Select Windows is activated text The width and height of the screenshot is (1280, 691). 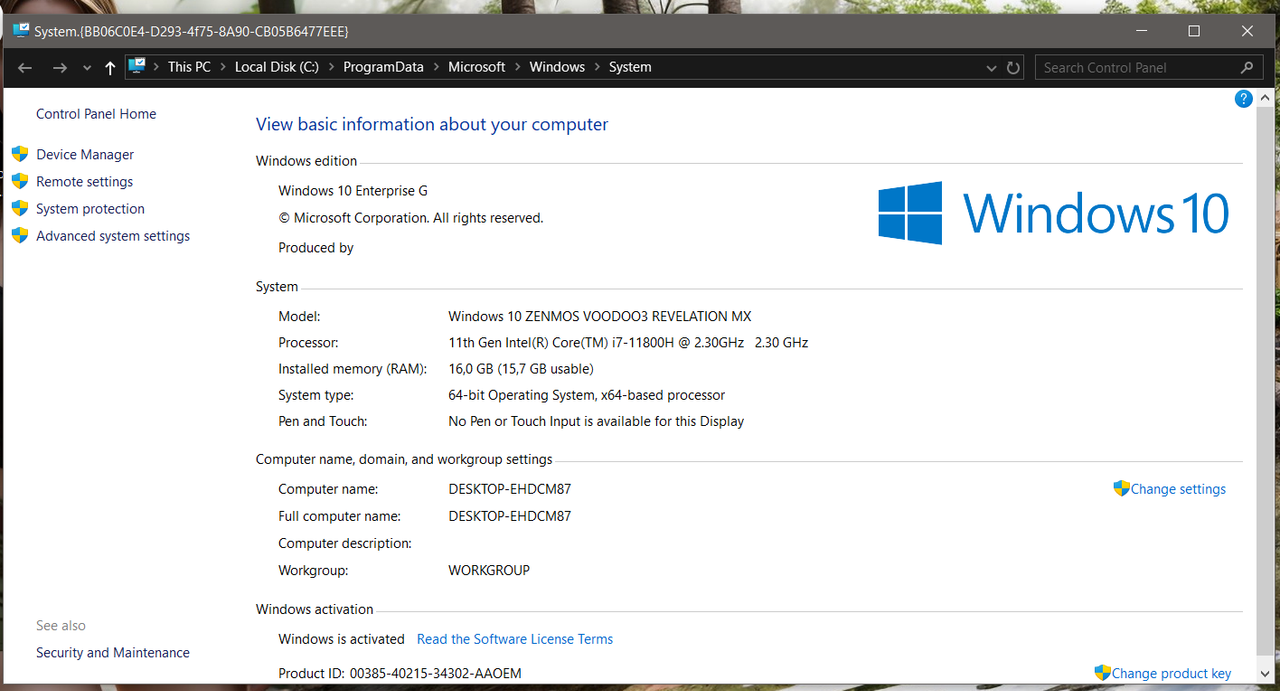[341, 639]
